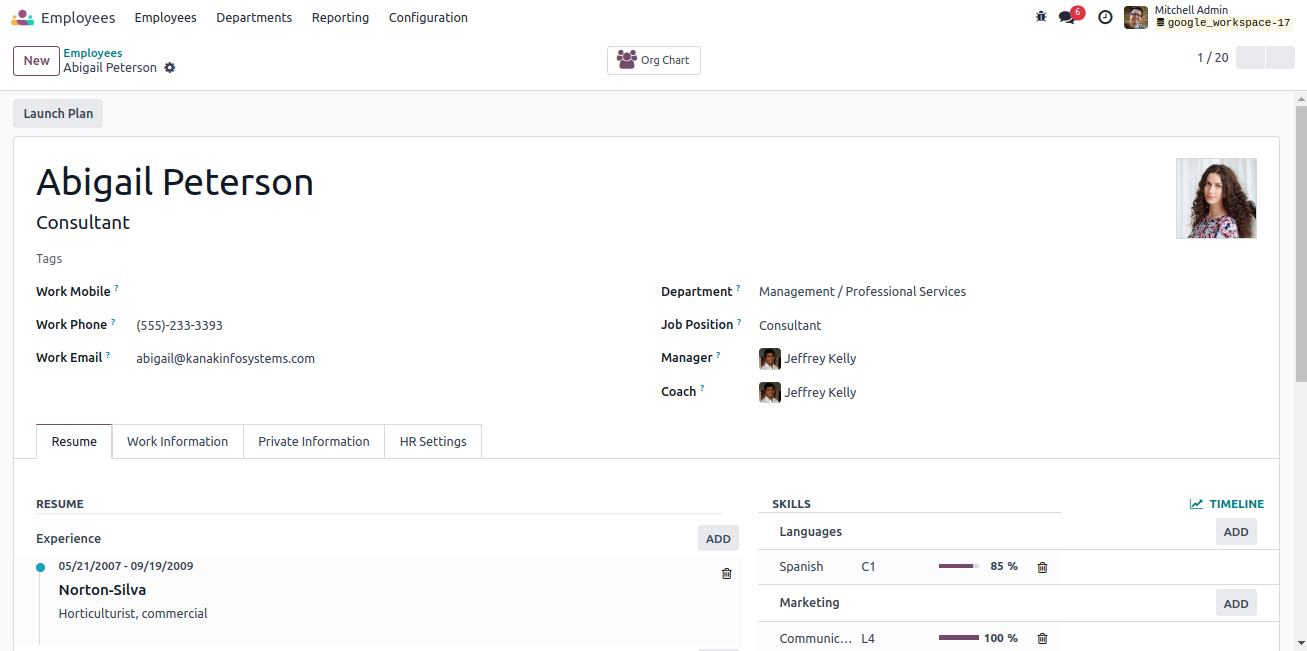Go to next employee record

[1280, 58]
